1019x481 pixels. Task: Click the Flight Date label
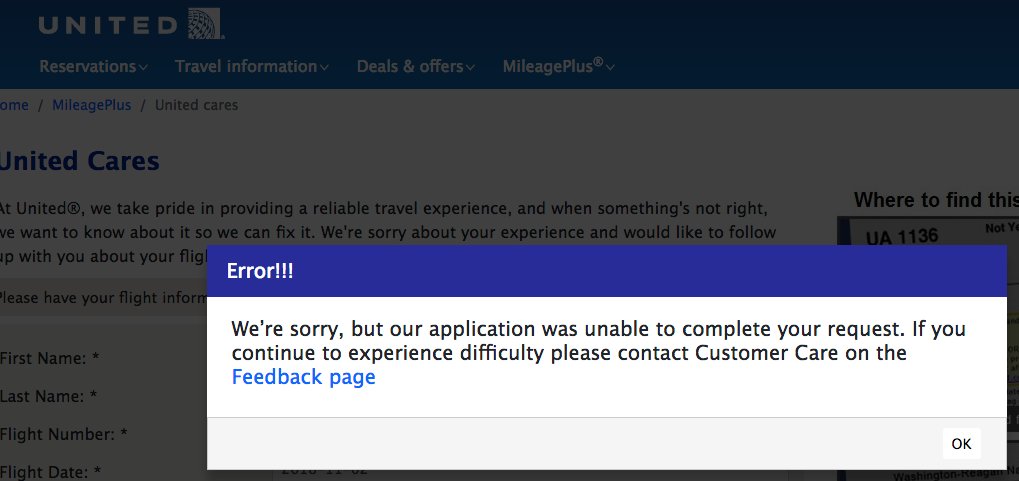pyautogui.click(x=51, y=471)
